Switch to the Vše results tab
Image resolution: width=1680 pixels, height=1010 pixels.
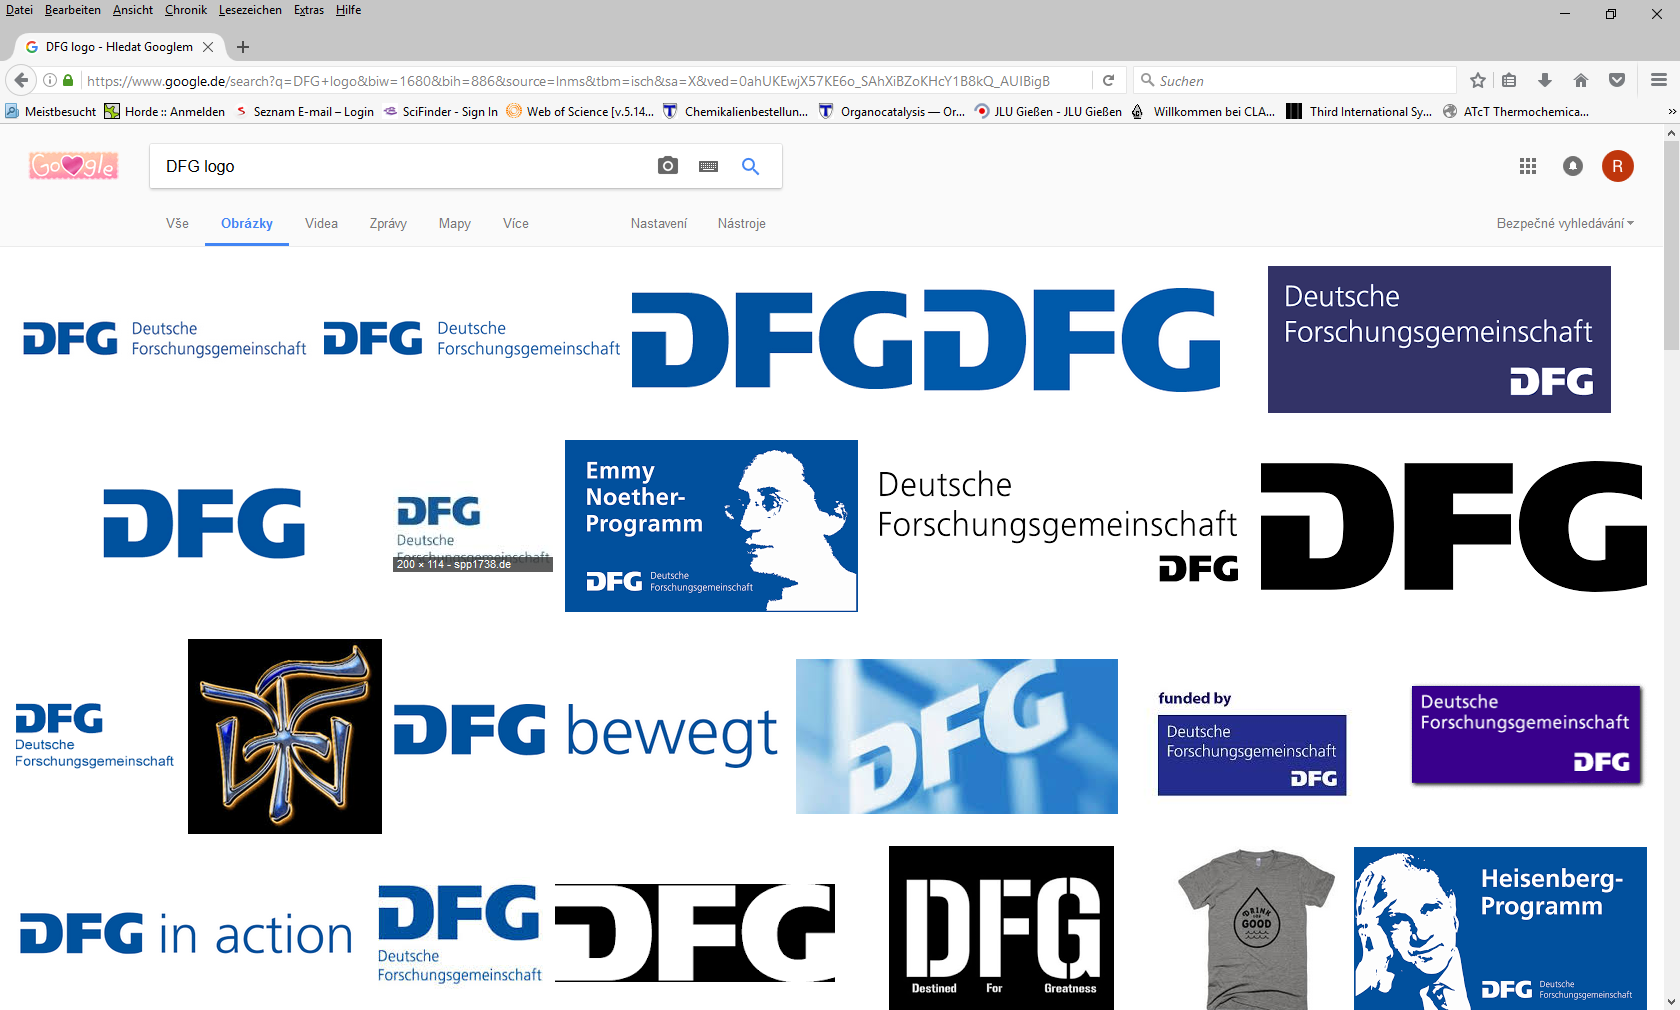[177, 224]
